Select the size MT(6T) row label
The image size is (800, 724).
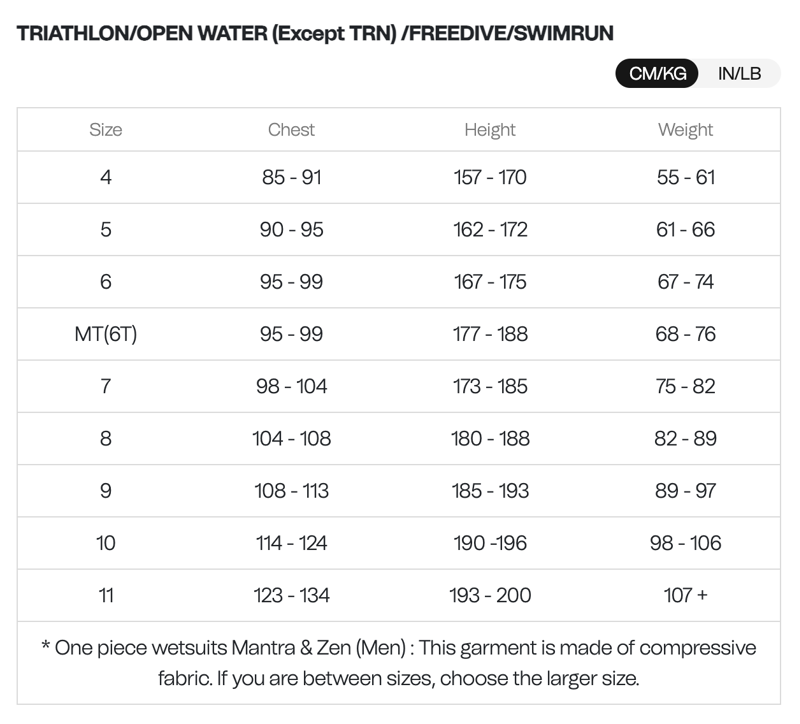(106, 334)
